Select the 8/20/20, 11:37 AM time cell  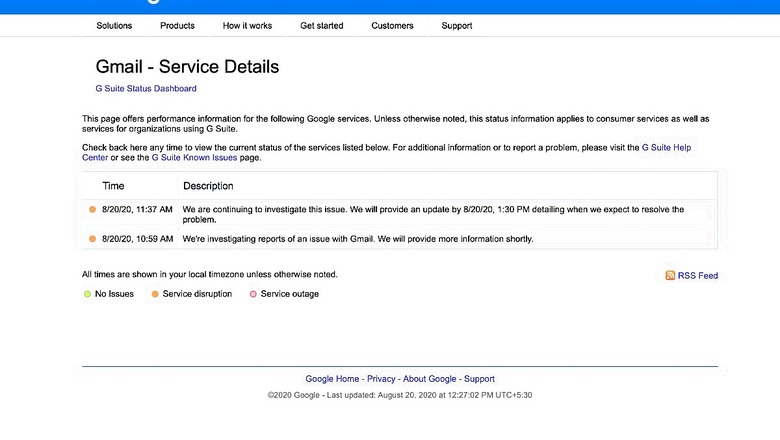[x=137, y=209]
